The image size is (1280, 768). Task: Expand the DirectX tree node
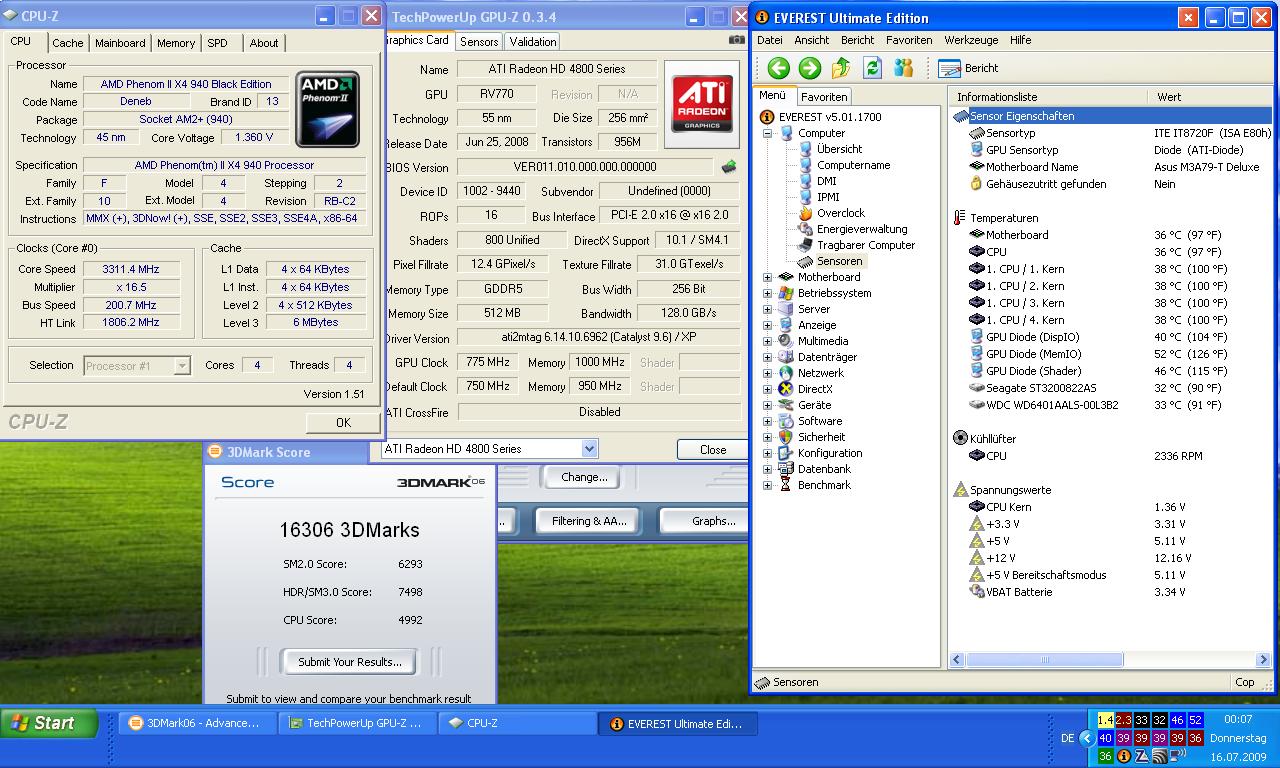click(x=768, y=389)
